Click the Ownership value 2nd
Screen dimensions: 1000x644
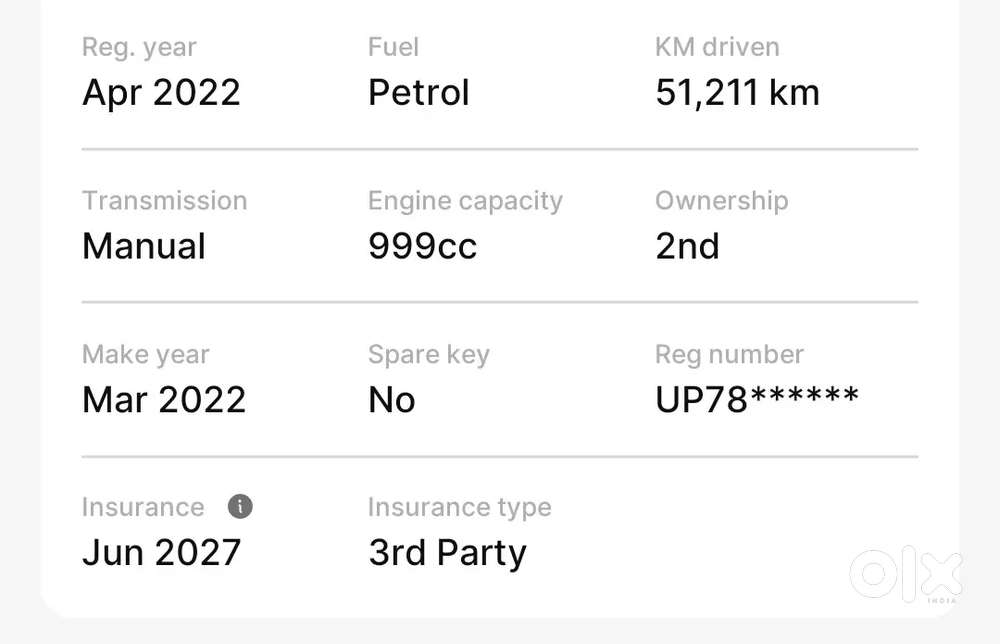pos(688,246)
